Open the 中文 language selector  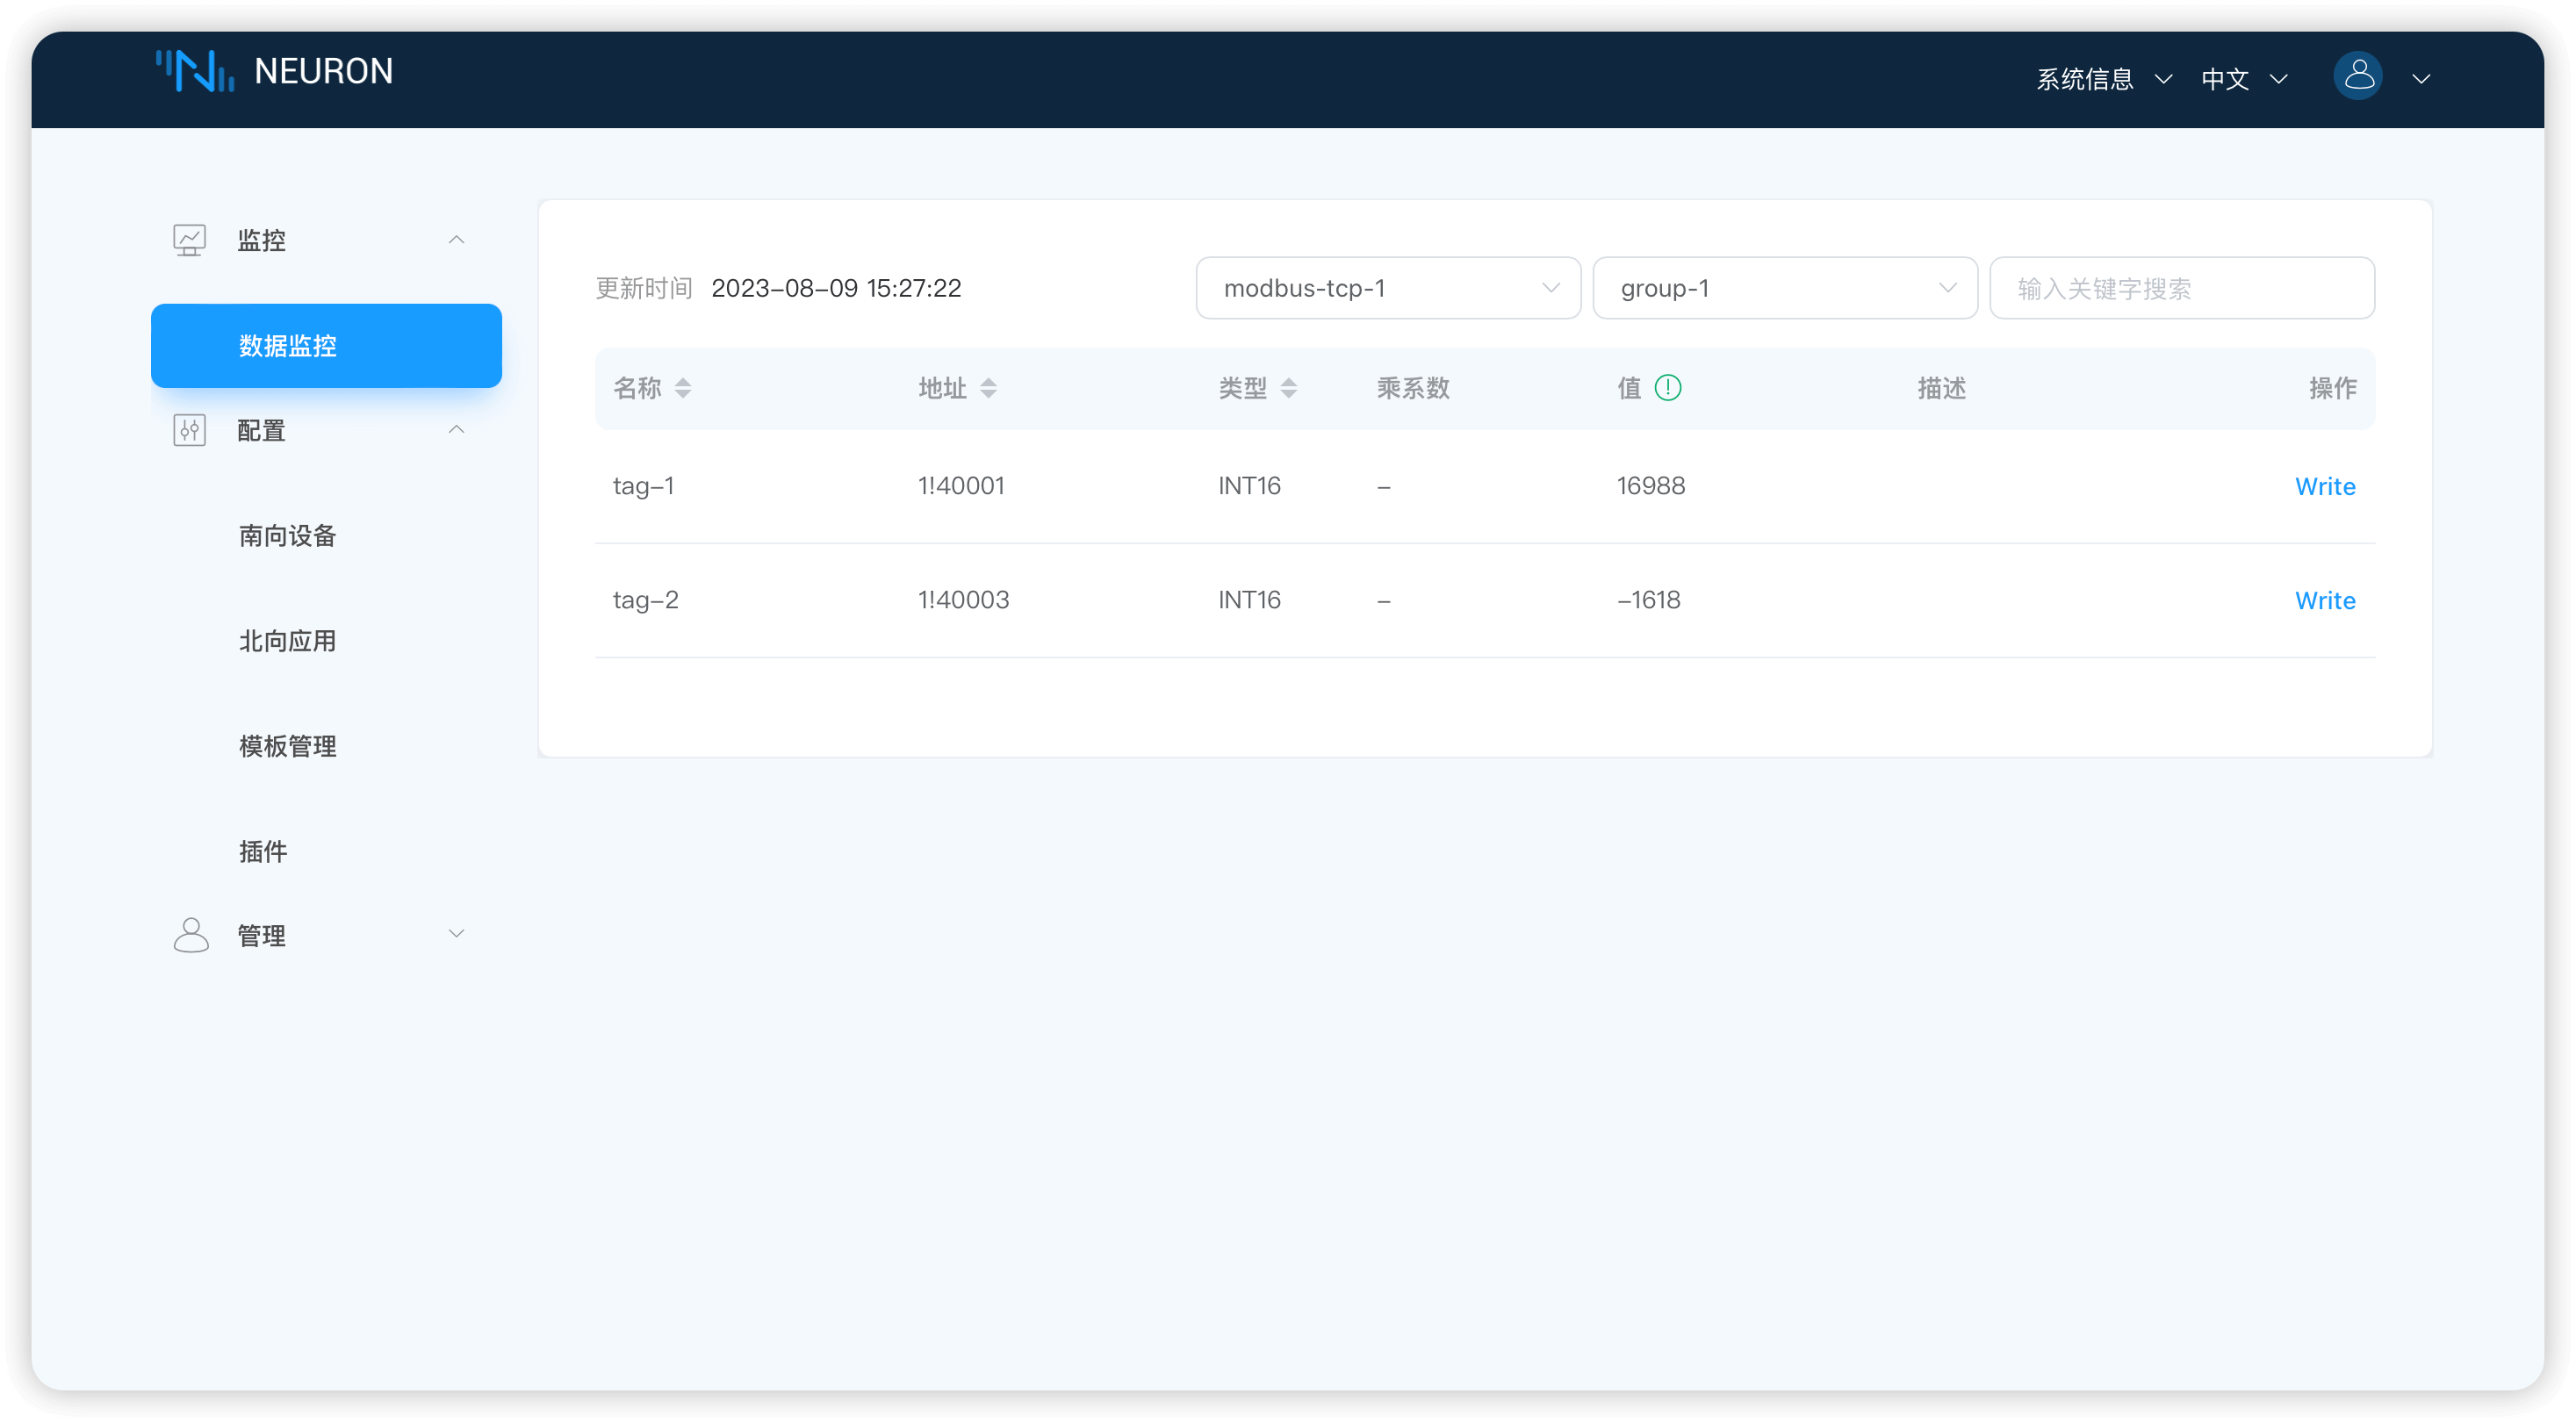[2243, 78]
